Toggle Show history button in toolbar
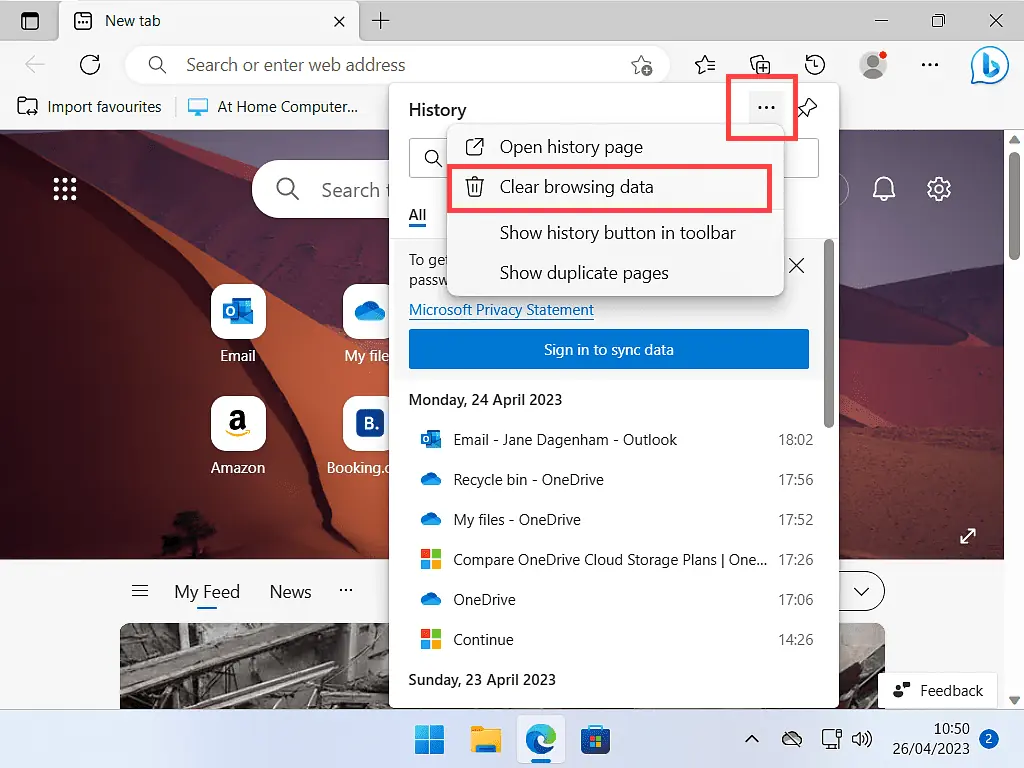The width and height of the screenshot is (1024, 768). (x=617, y=233)
